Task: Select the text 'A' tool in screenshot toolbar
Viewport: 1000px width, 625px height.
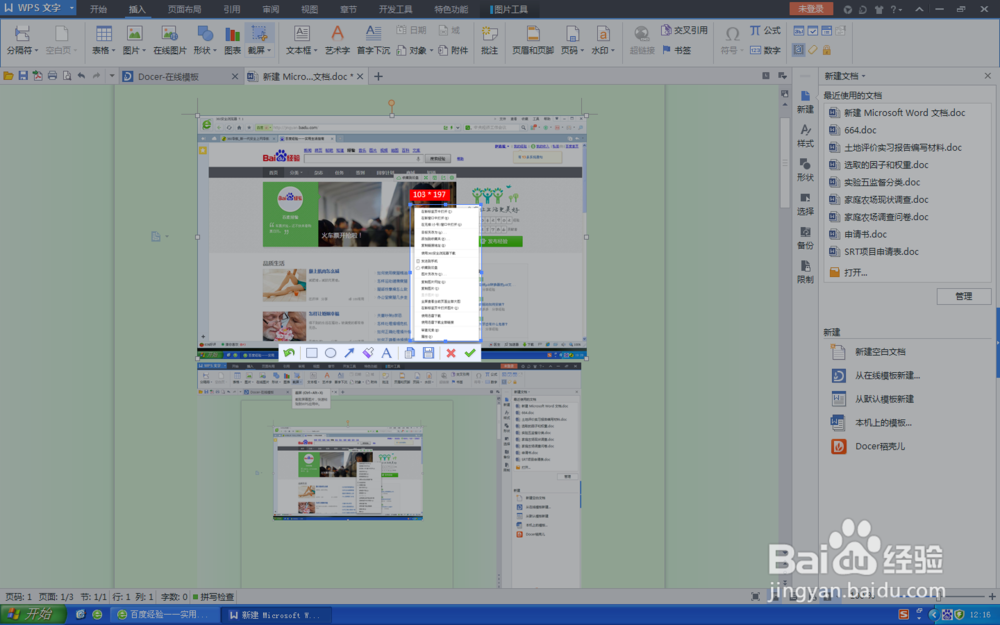Action: 386,353
